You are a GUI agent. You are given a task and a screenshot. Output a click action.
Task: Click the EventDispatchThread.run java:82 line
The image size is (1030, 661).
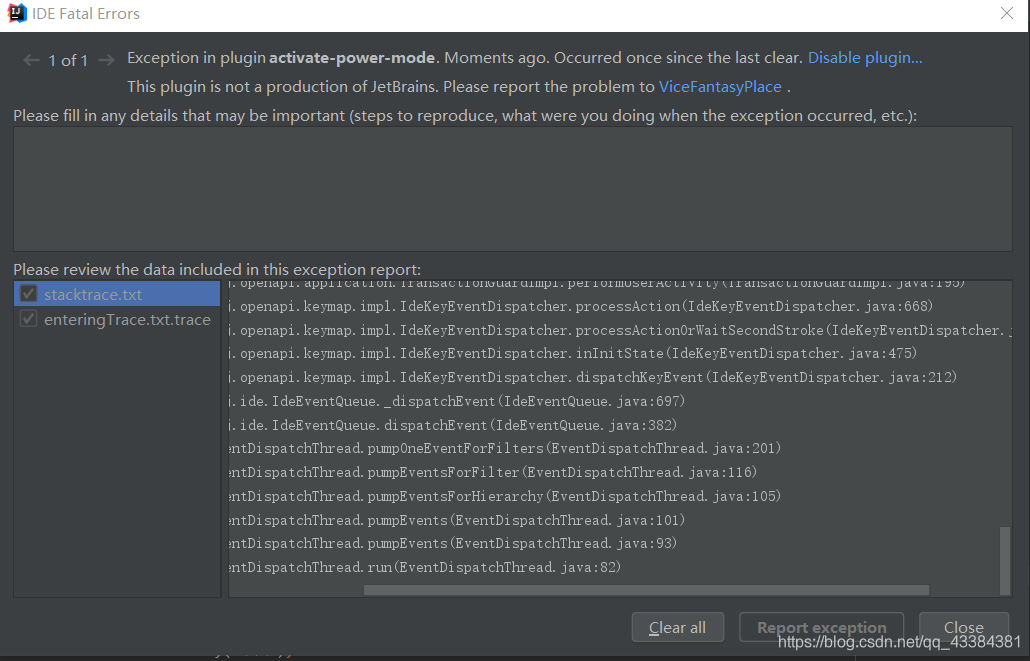click(x=425, y=567)
